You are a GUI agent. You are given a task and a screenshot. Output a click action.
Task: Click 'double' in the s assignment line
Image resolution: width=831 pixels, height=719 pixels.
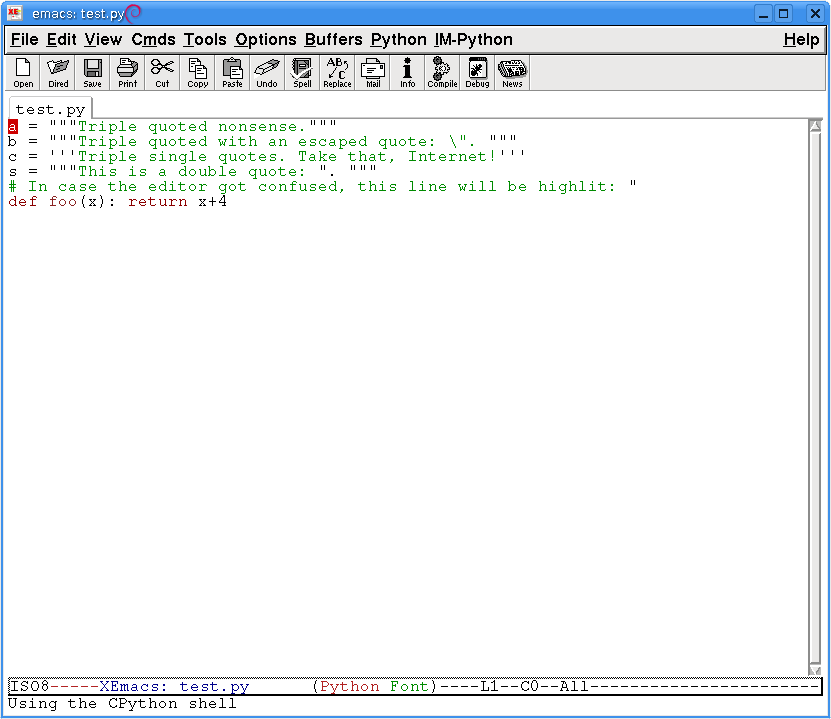[x=207, y=172]
